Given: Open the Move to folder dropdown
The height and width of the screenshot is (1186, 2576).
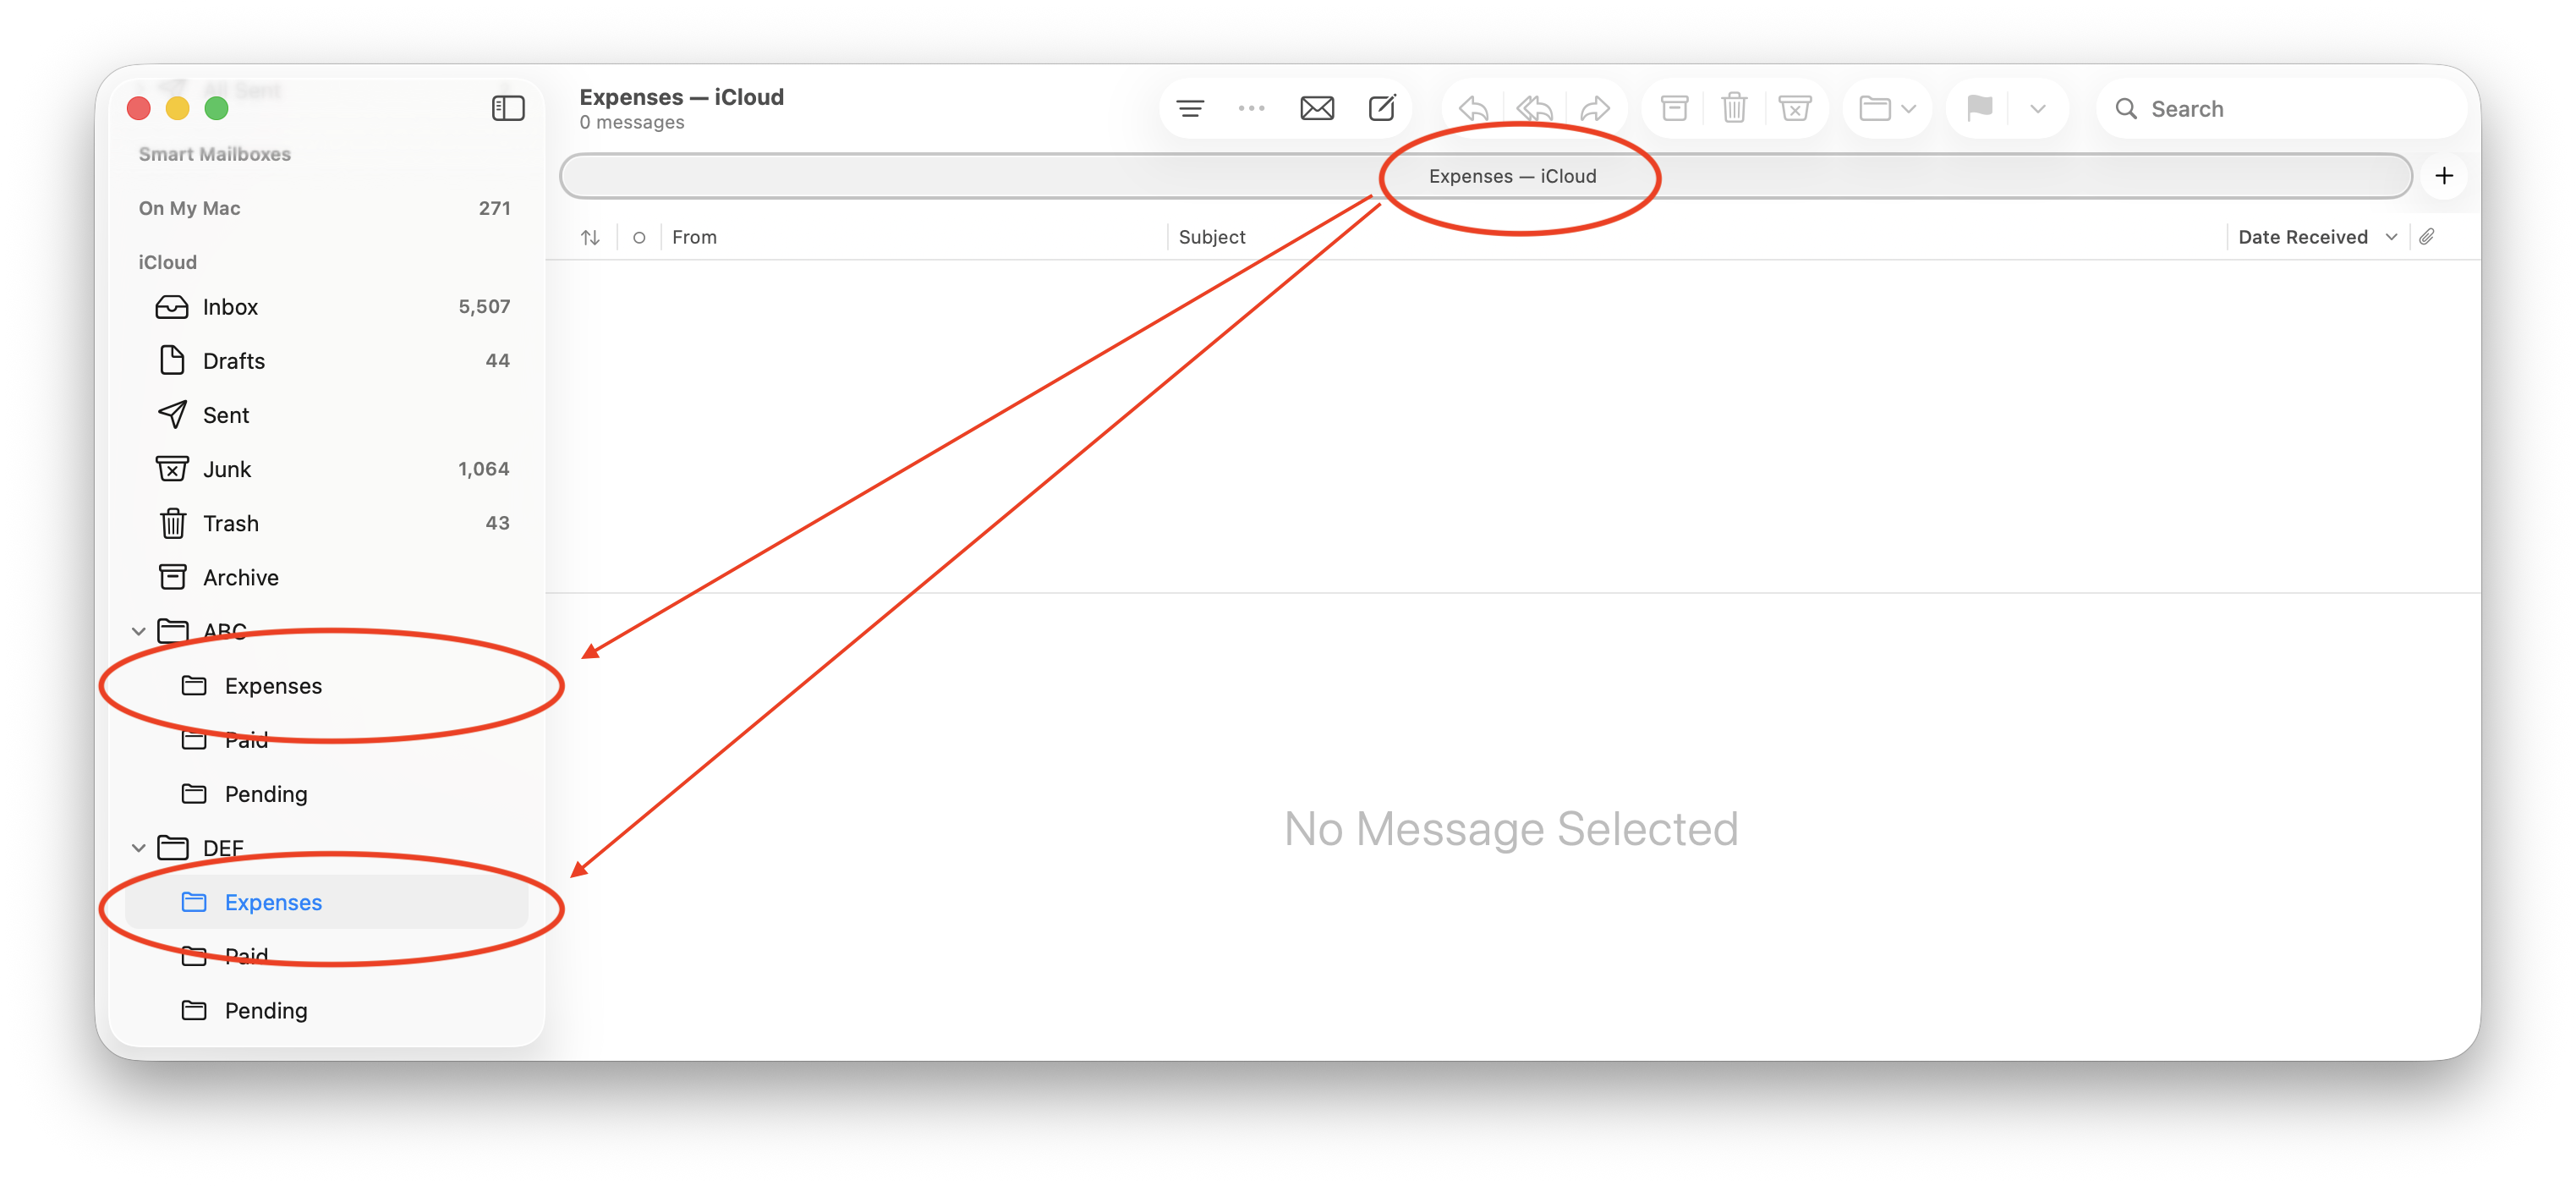Looking at the screenshot, I should pos(1887,108).
